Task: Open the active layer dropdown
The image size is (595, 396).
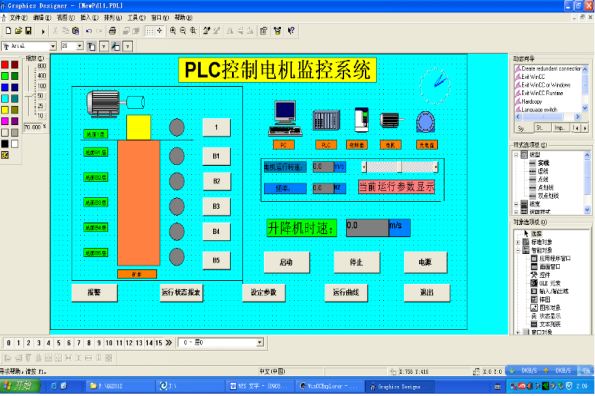Action: point(260,343)
